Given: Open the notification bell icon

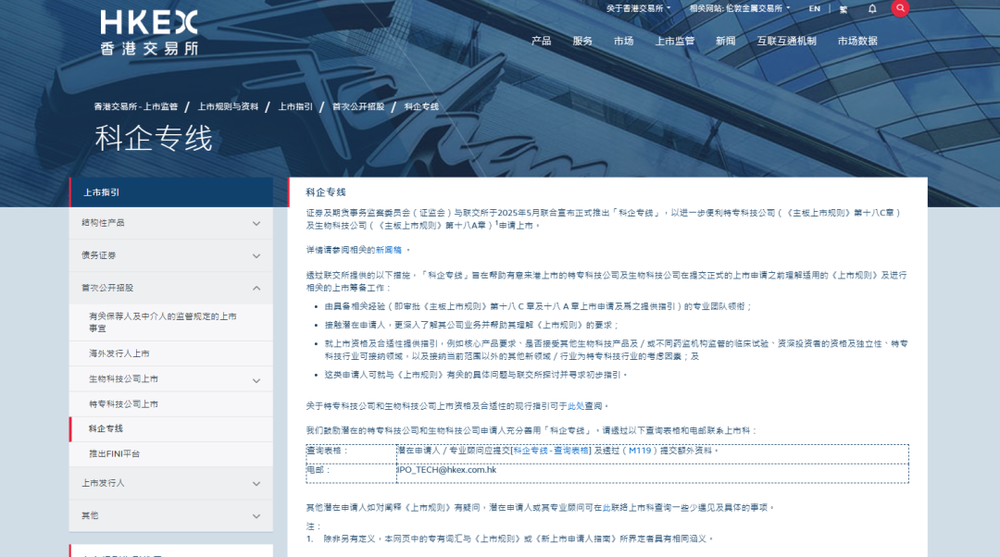Looking at the screenshot, I should point(871,9).
